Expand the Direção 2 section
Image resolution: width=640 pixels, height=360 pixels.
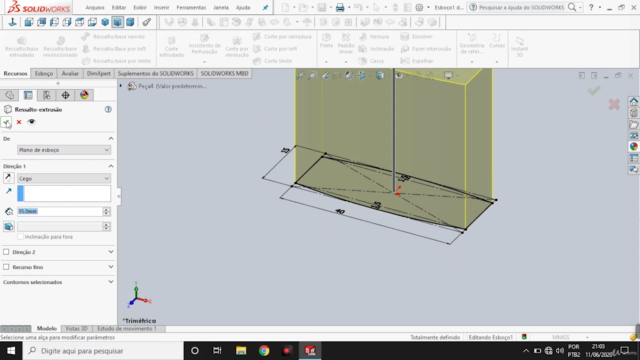111,252
